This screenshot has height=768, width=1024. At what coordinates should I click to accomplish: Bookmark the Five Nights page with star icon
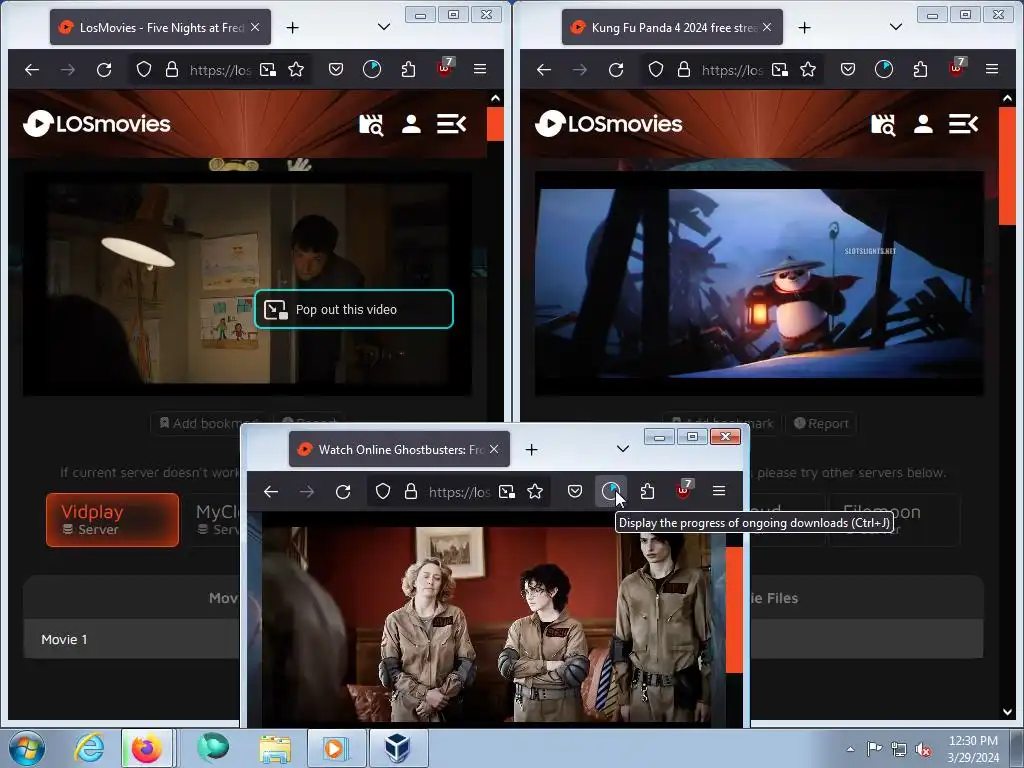tap(296, 69)
